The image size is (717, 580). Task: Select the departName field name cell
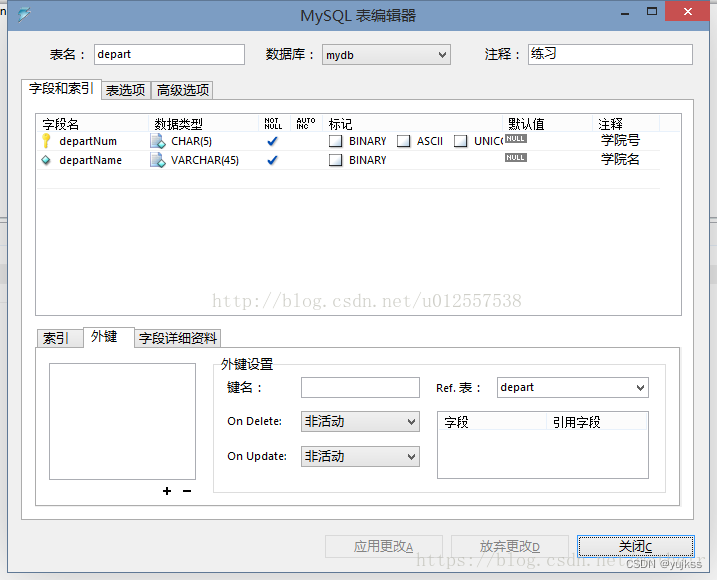tap(91, 160)
